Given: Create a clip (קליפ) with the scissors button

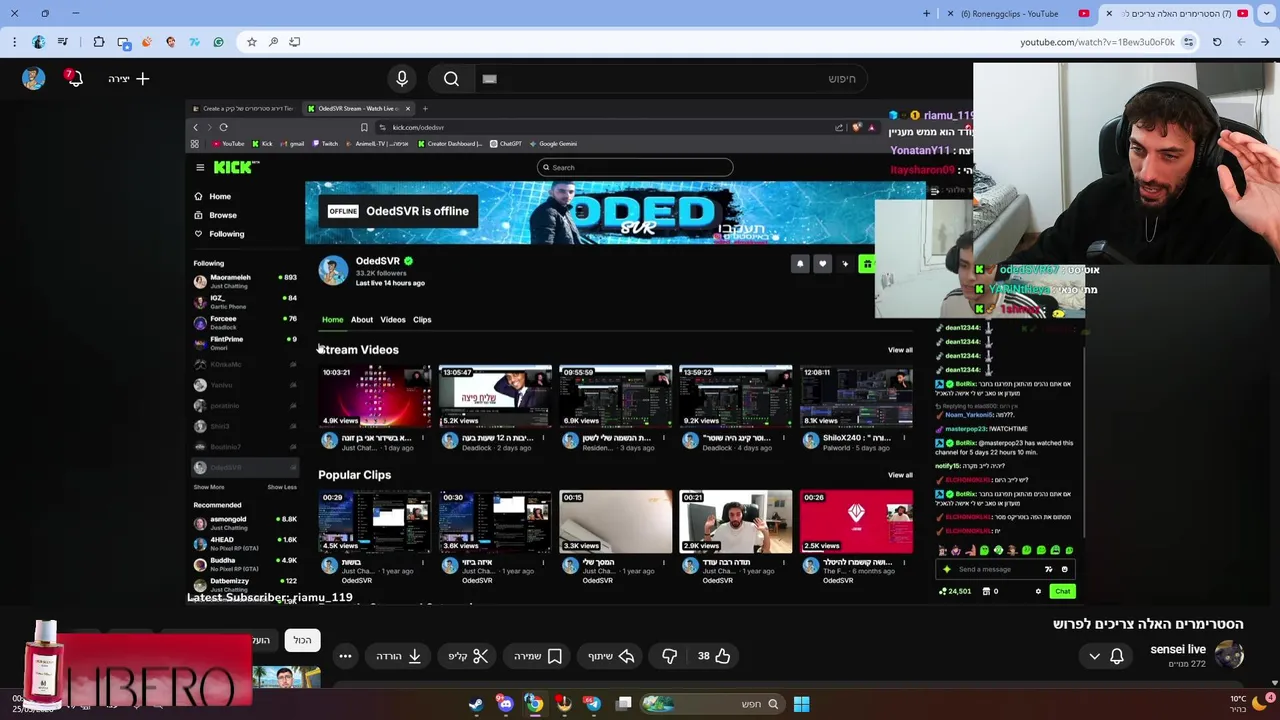Looking at the screenshot, I should [x=468, y=656].
